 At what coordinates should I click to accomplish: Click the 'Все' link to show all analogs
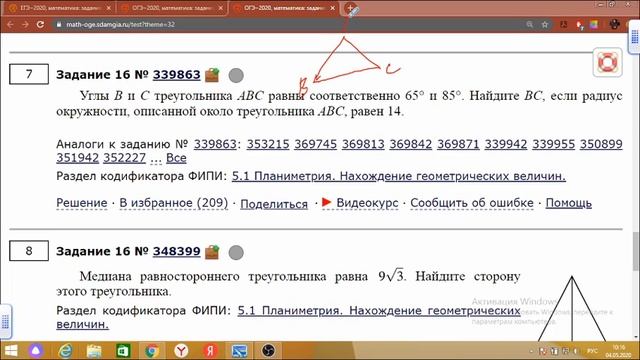(x=176, y=158)
